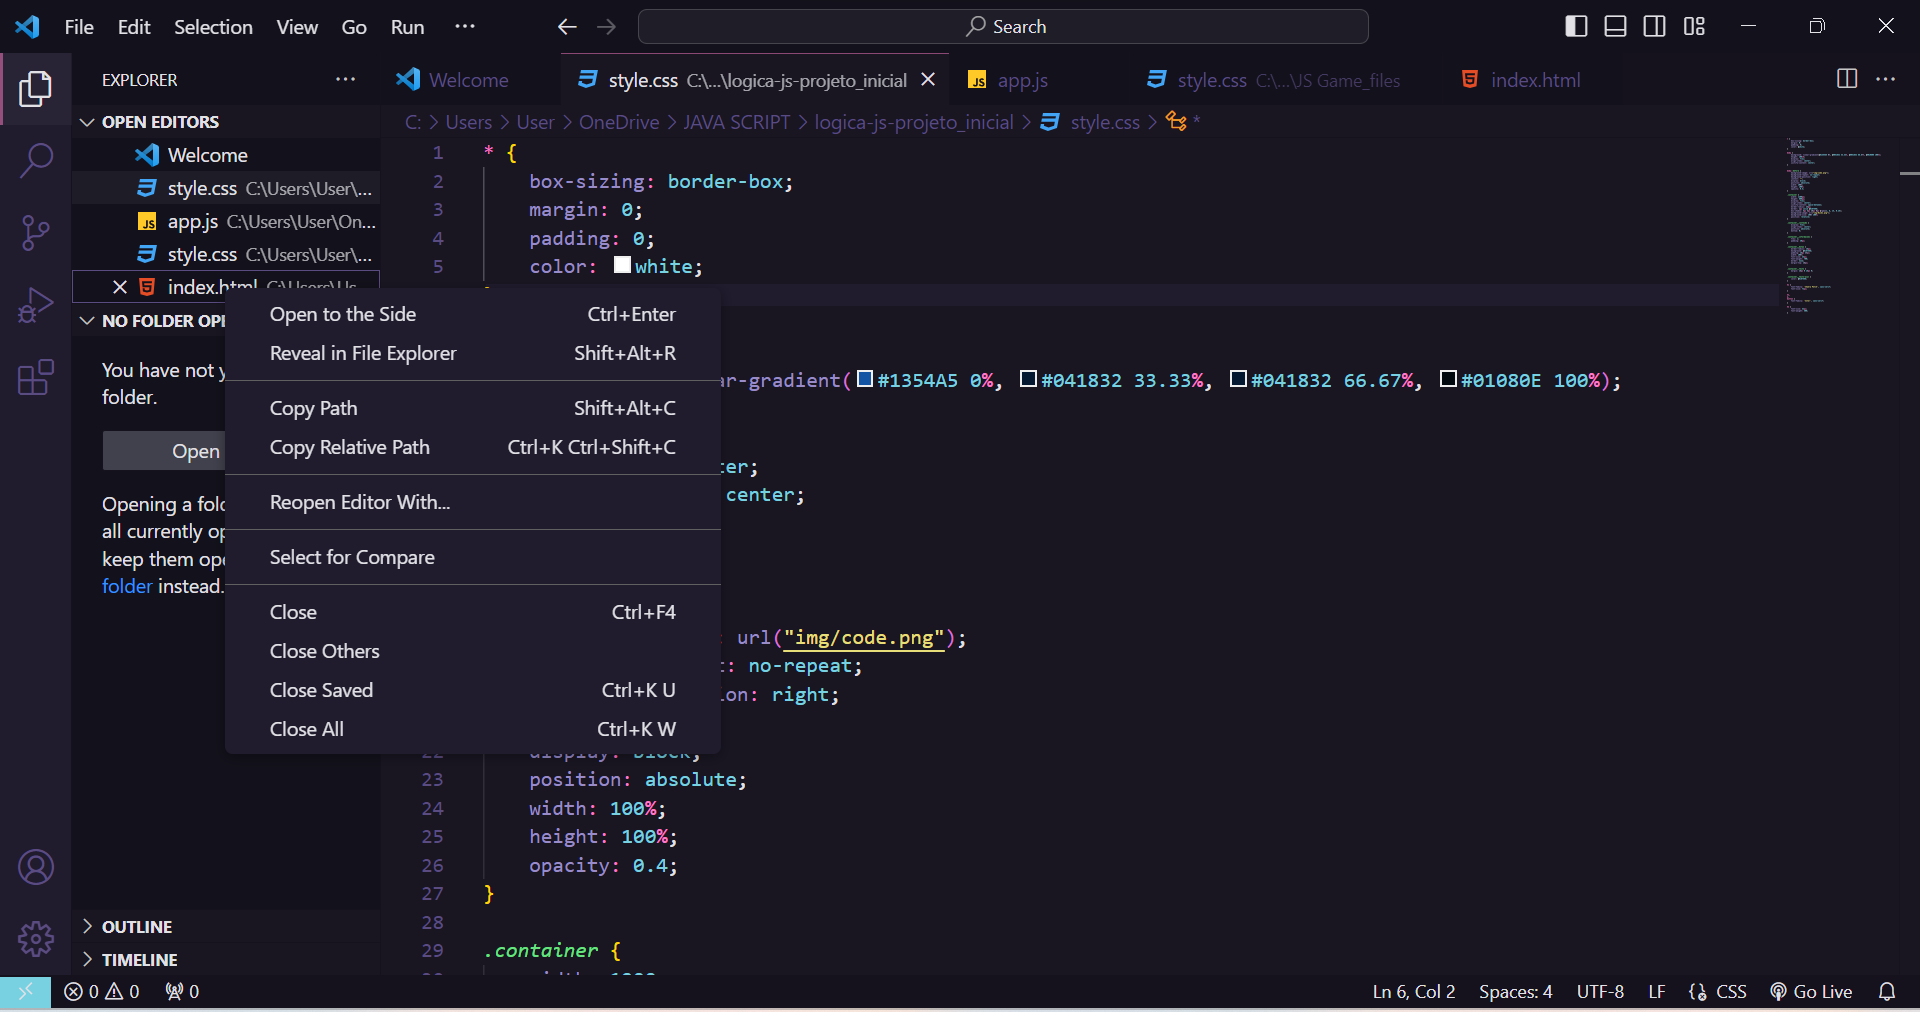Go forward using the right arrow
The width and height of the screenshot is (1920, 1012).
click(606, 27)
